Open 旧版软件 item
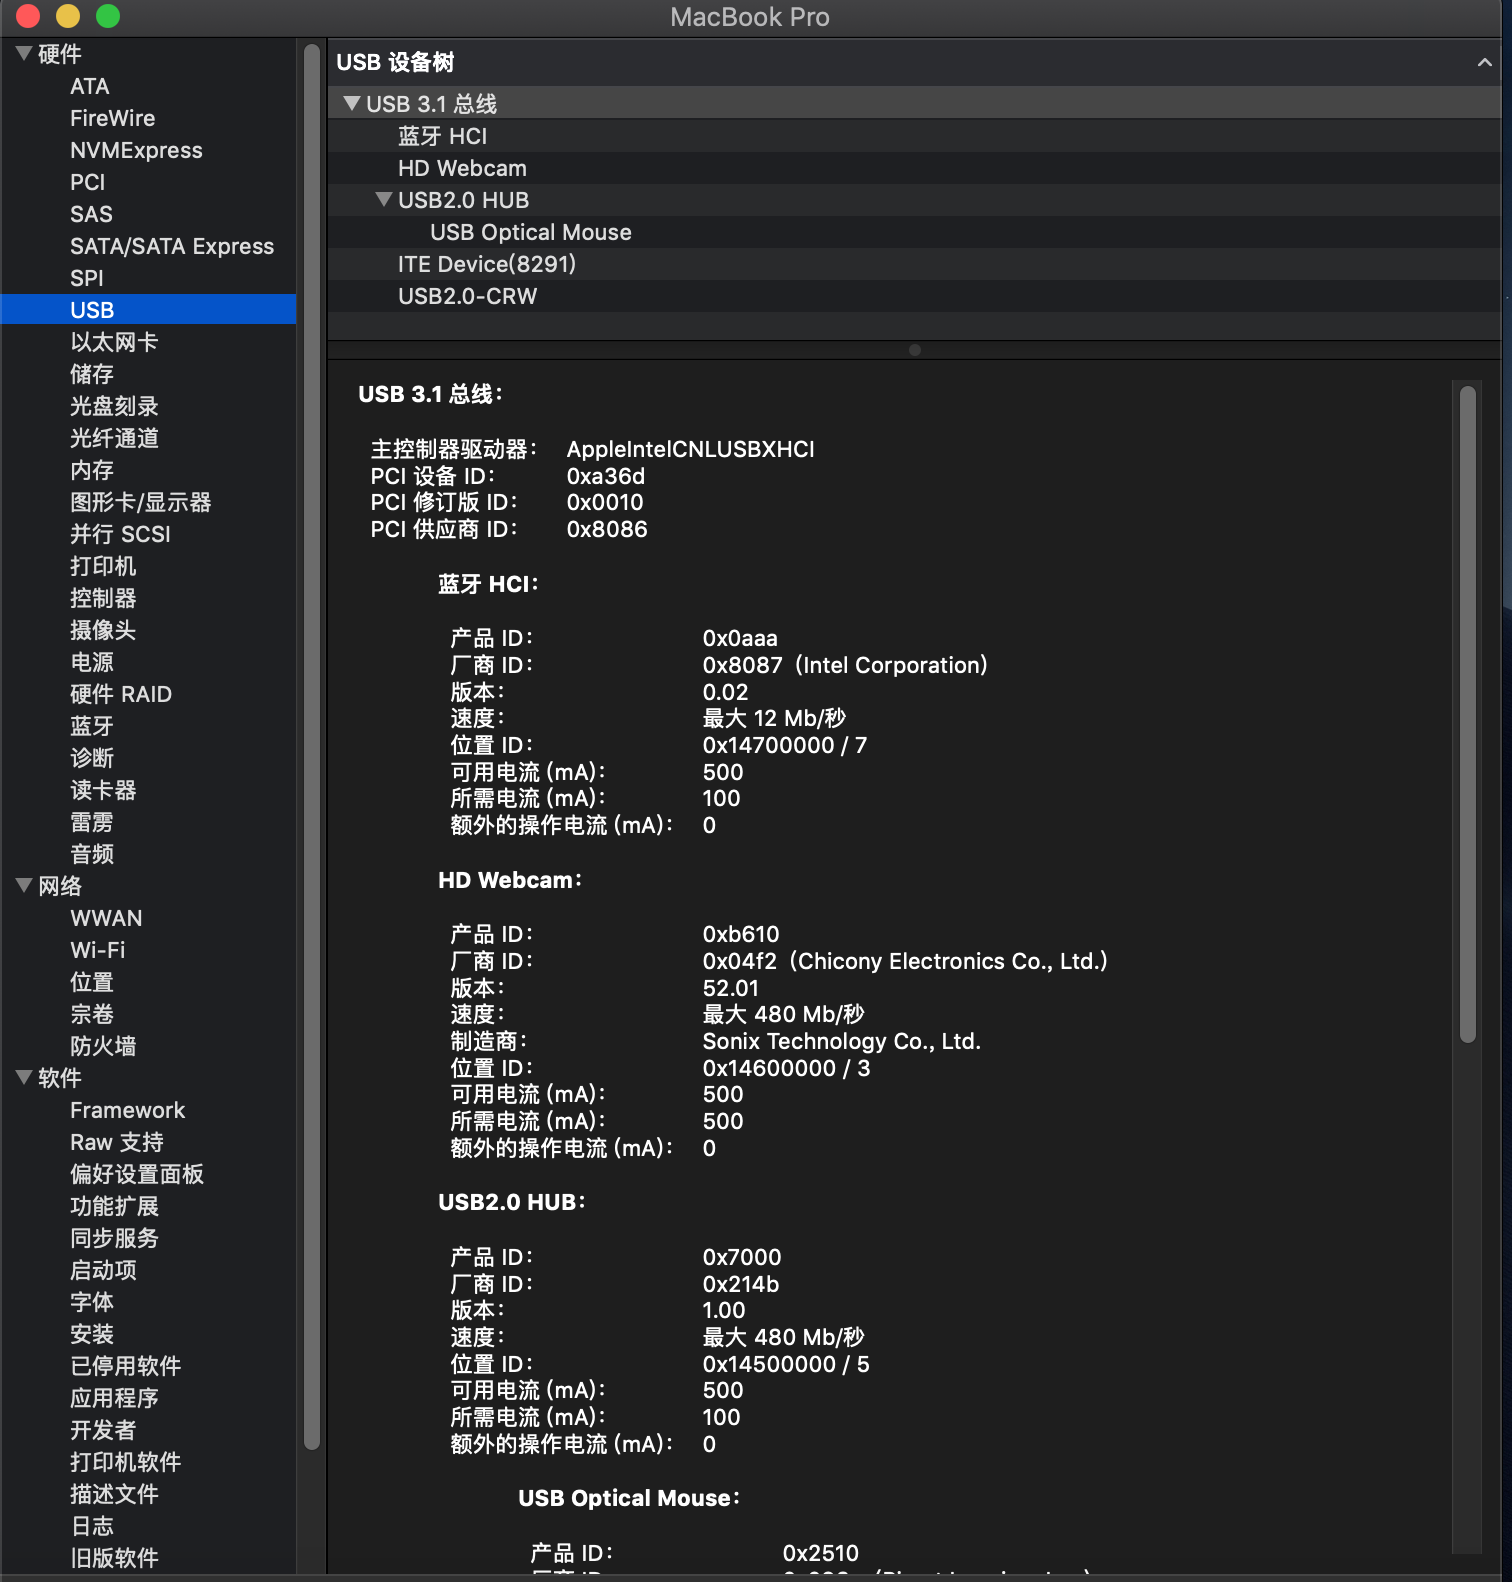Screen dimensions: 1512x1582 click(x=114, y=1558)
